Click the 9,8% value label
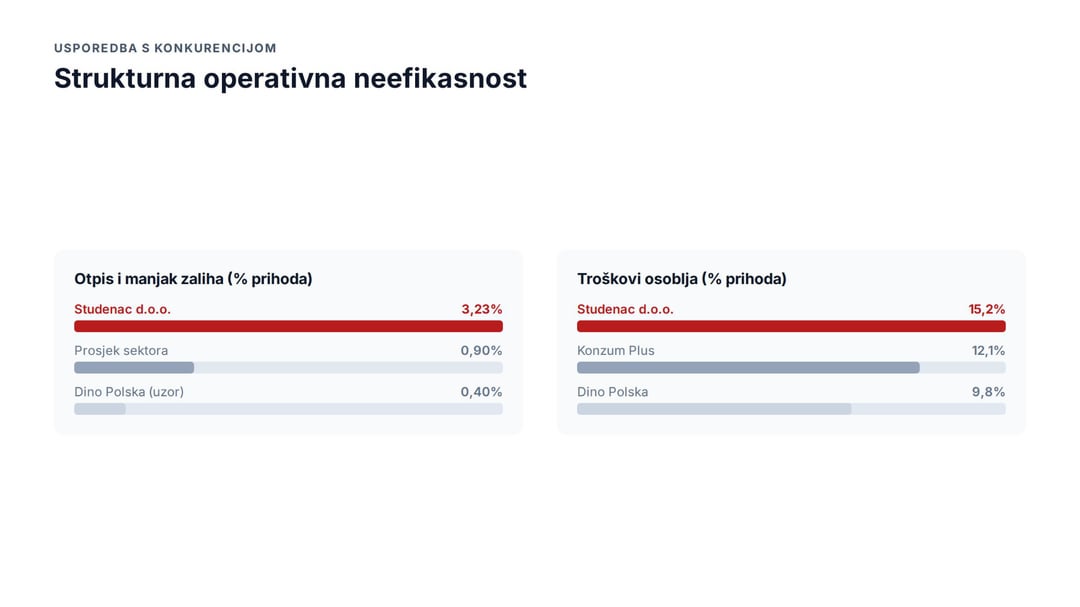Viewport: 1080px width, 607px height. pos(988,392)
